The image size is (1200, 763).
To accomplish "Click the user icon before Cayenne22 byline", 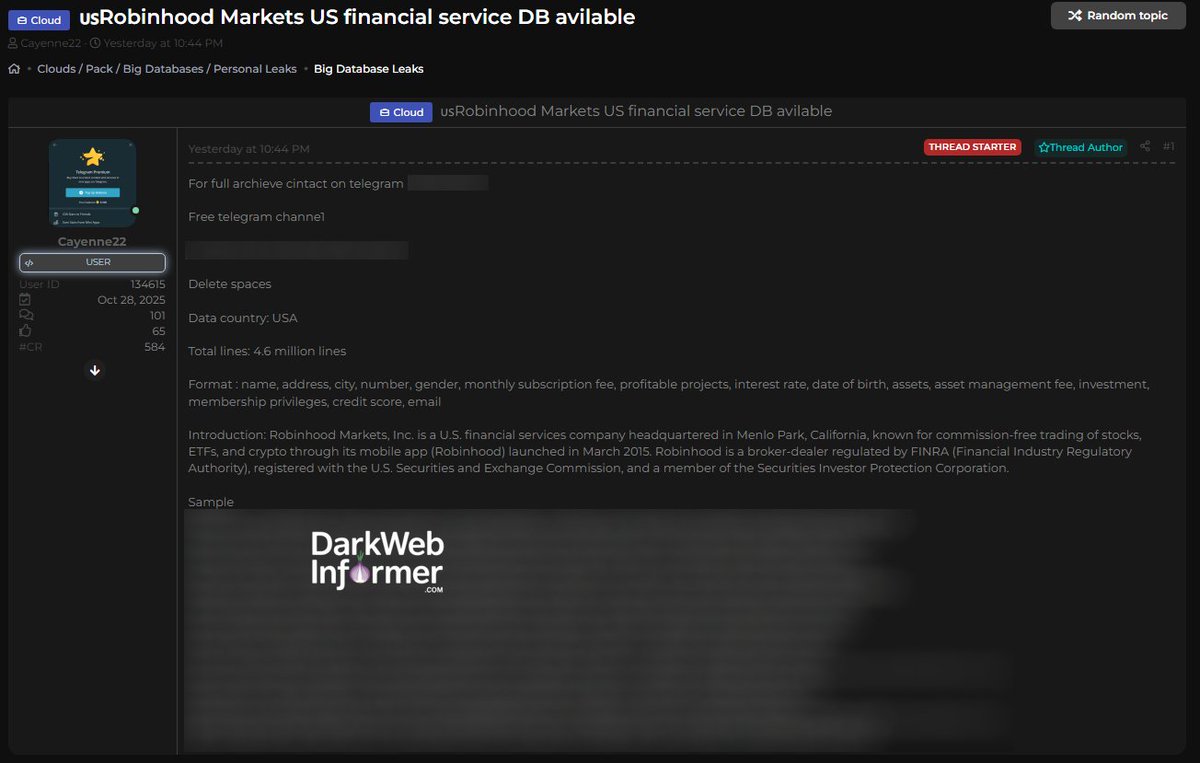I will pos(13,43).
